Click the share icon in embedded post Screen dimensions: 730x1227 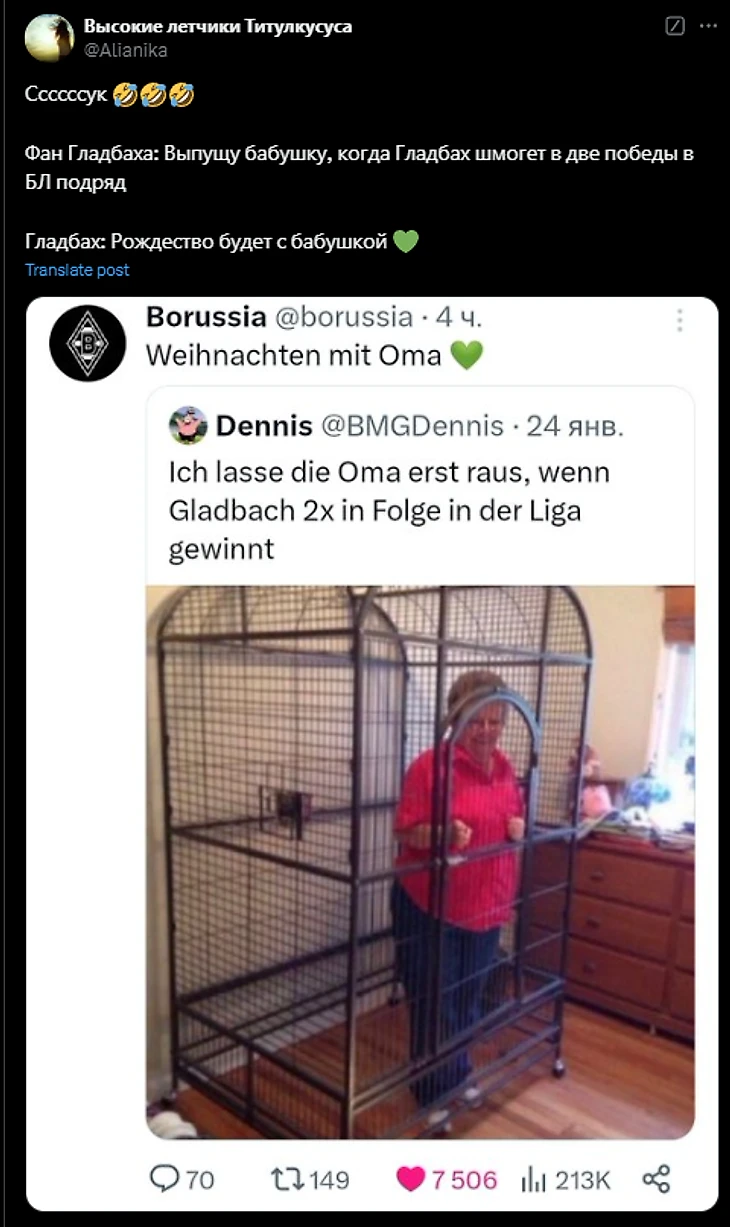(x=656, y=1179)
